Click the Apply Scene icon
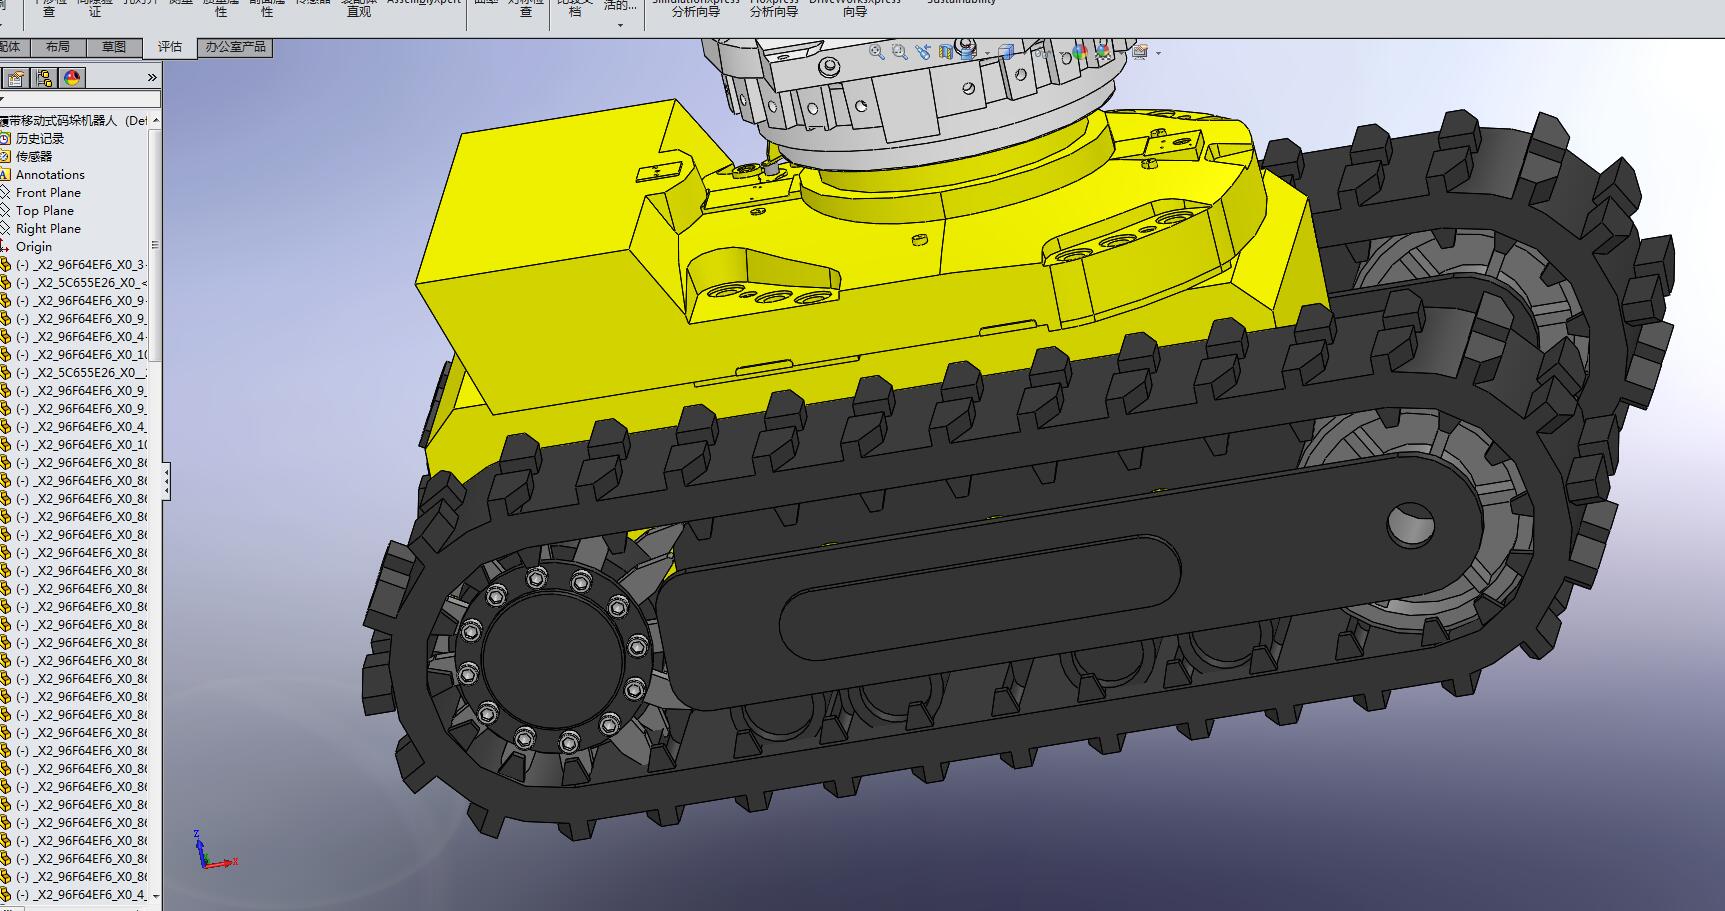Viewport: 1725px width, 911px height. (x=1102, y=52)
